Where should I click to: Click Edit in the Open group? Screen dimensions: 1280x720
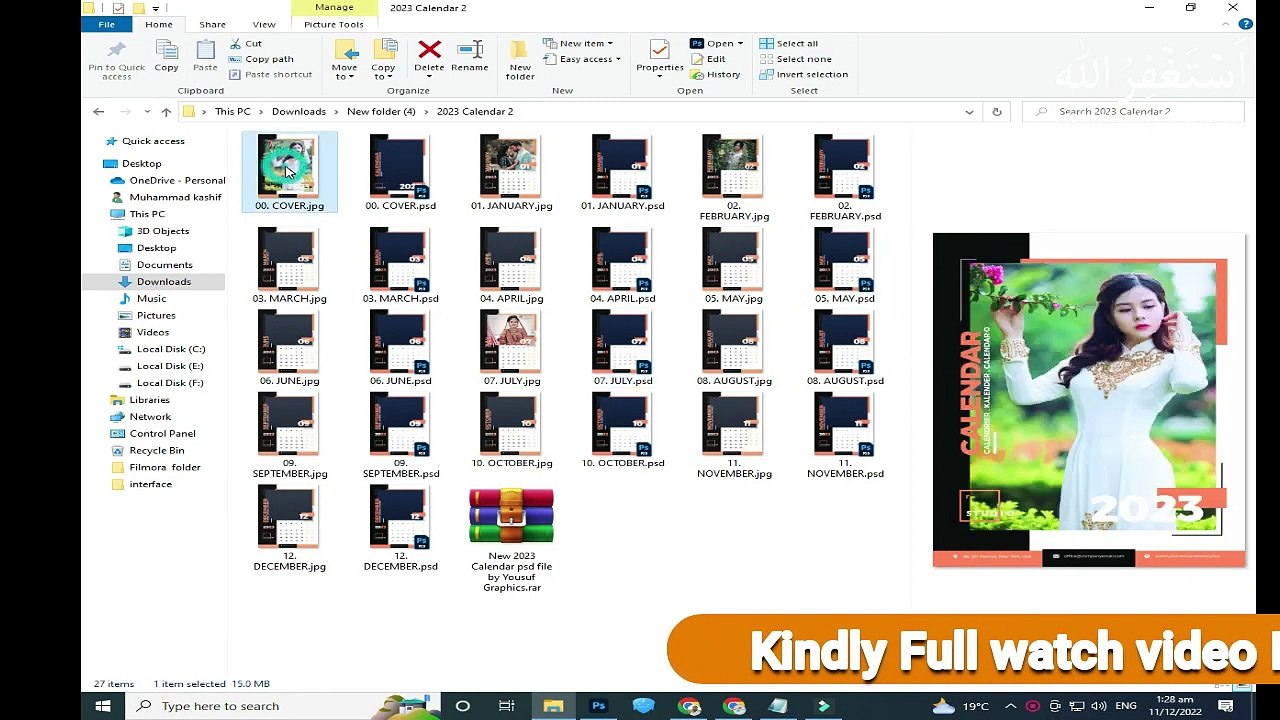tap(708, 59)
